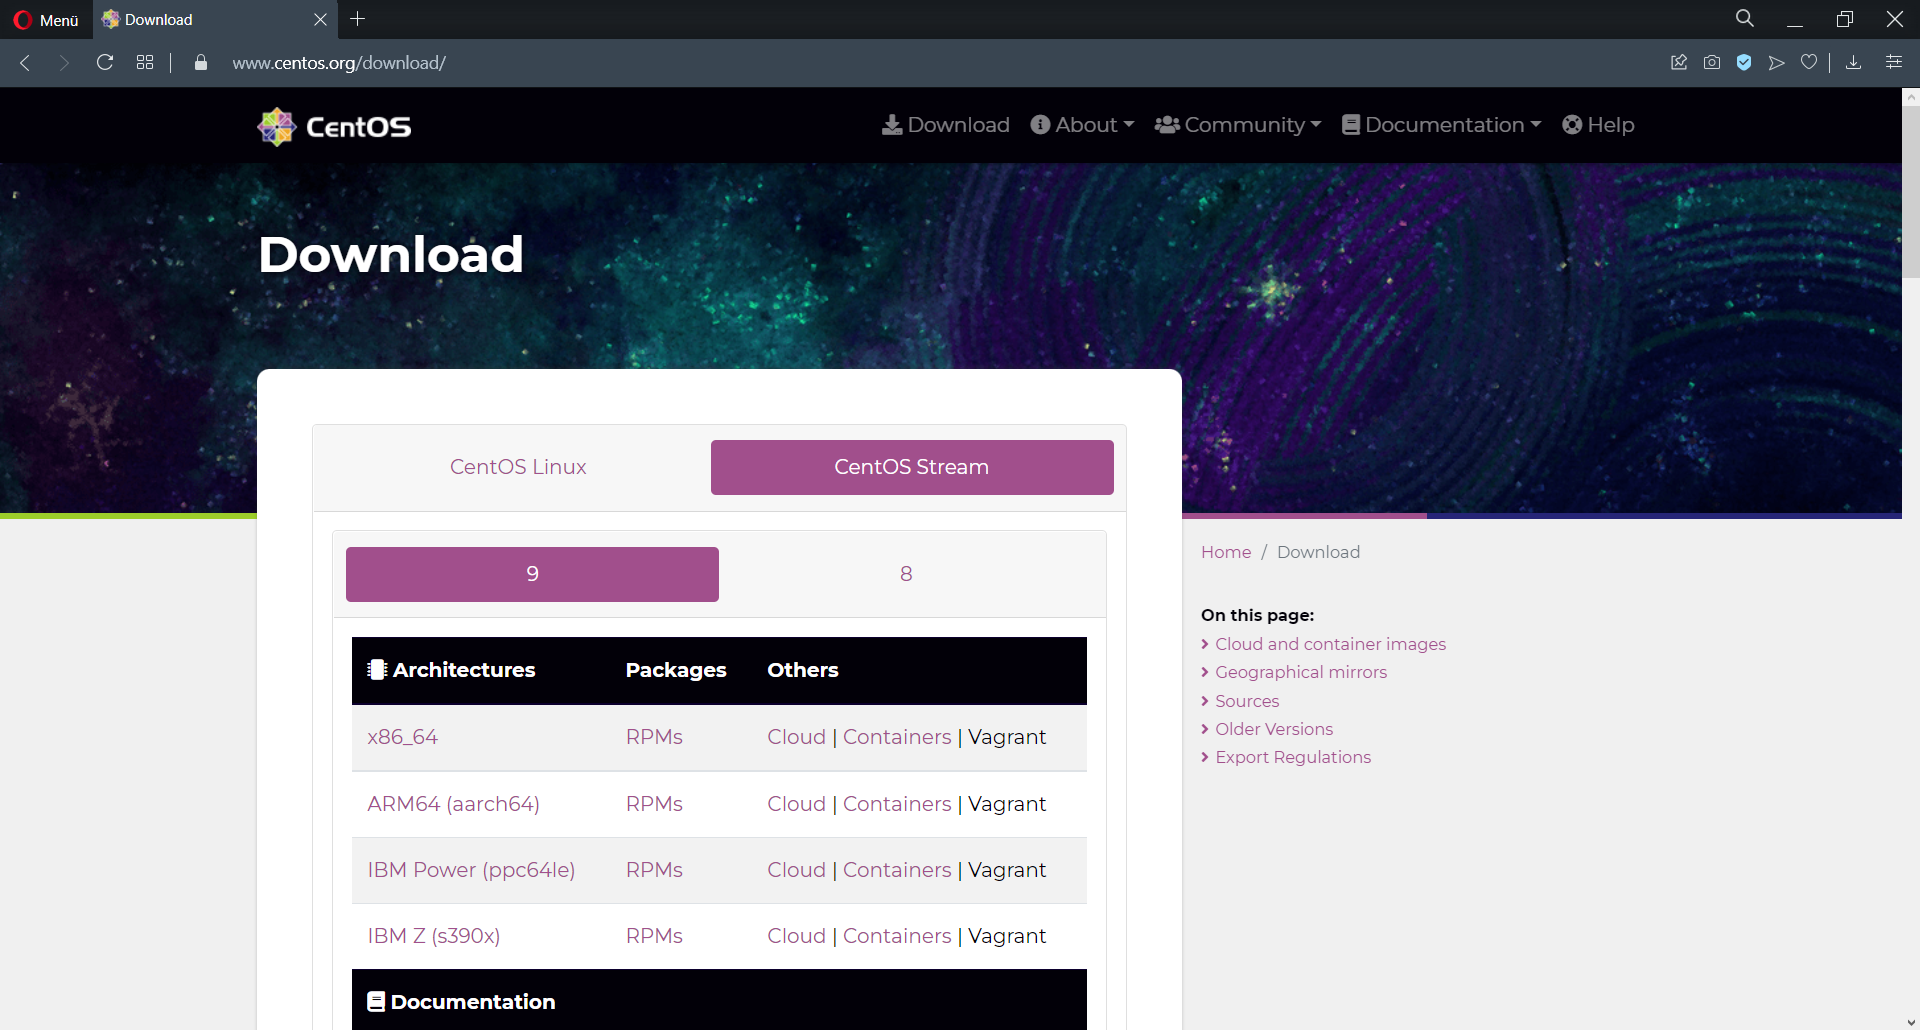Expand the Community dropdown menu
The width and height of the screenshot is (1920, 1030).
(1238, 125)
